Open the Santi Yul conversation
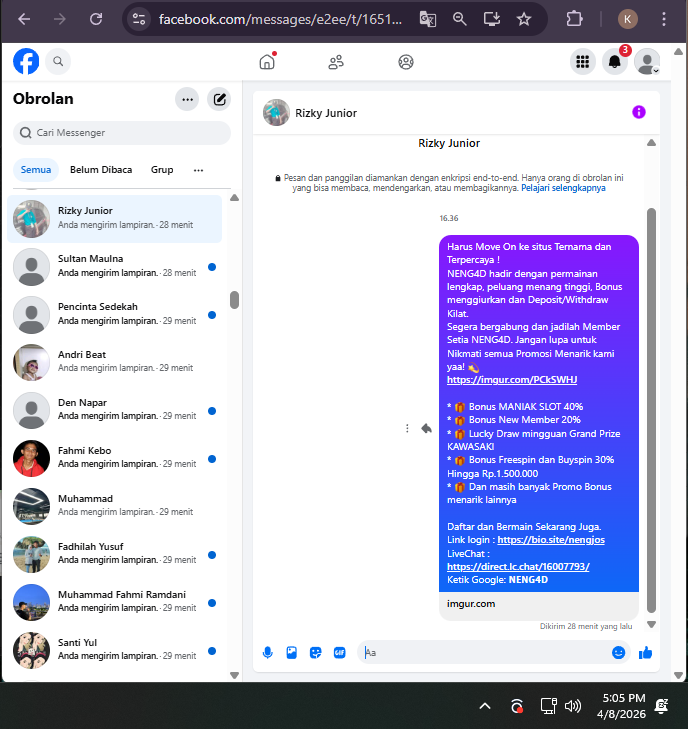 115,649
